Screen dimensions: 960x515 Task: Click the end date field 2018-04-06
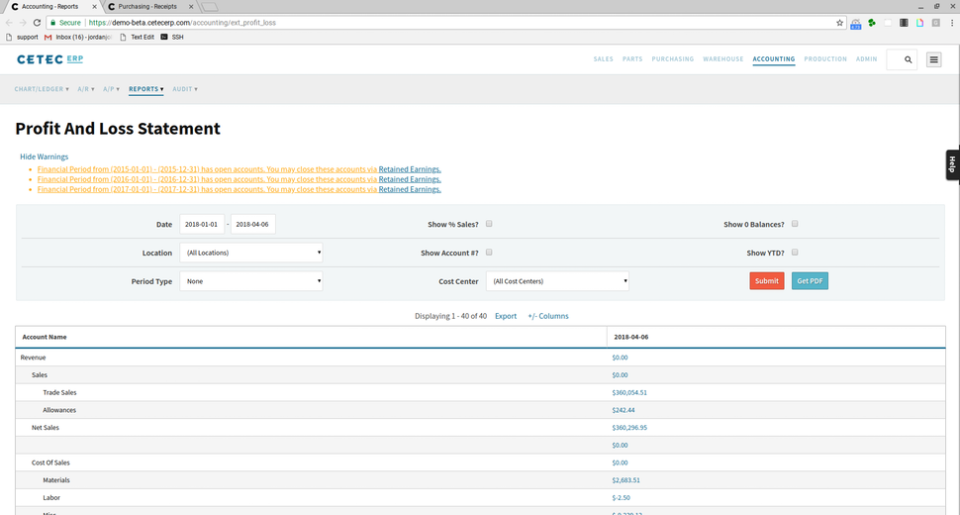pos(253,224)
